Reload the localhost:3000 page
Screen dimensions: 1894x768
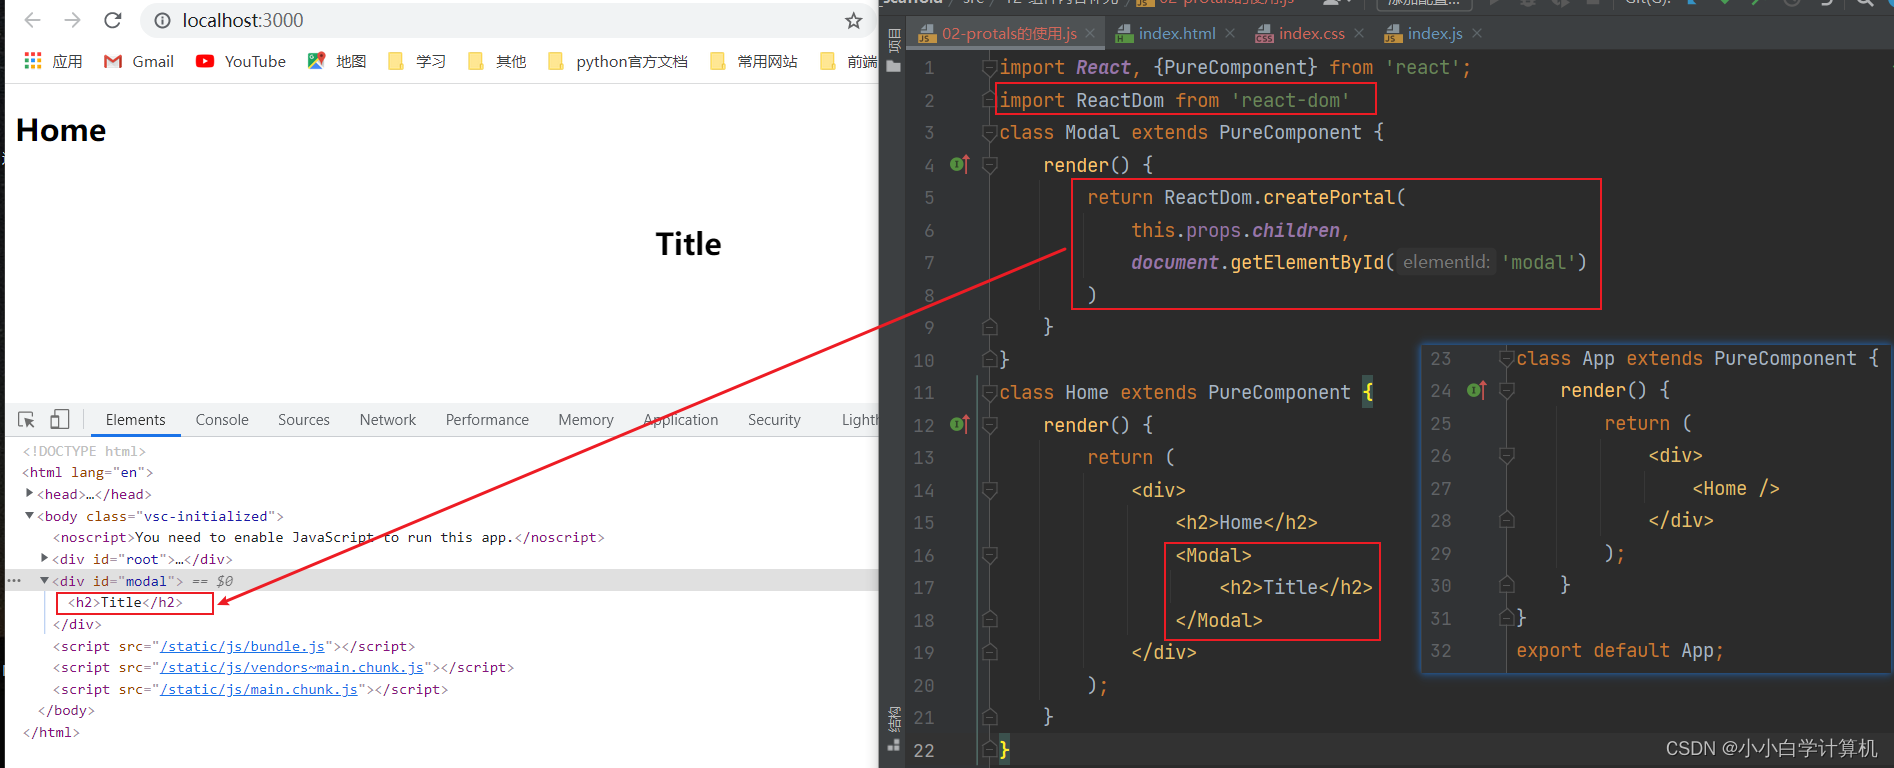click(x=113, y=20)
